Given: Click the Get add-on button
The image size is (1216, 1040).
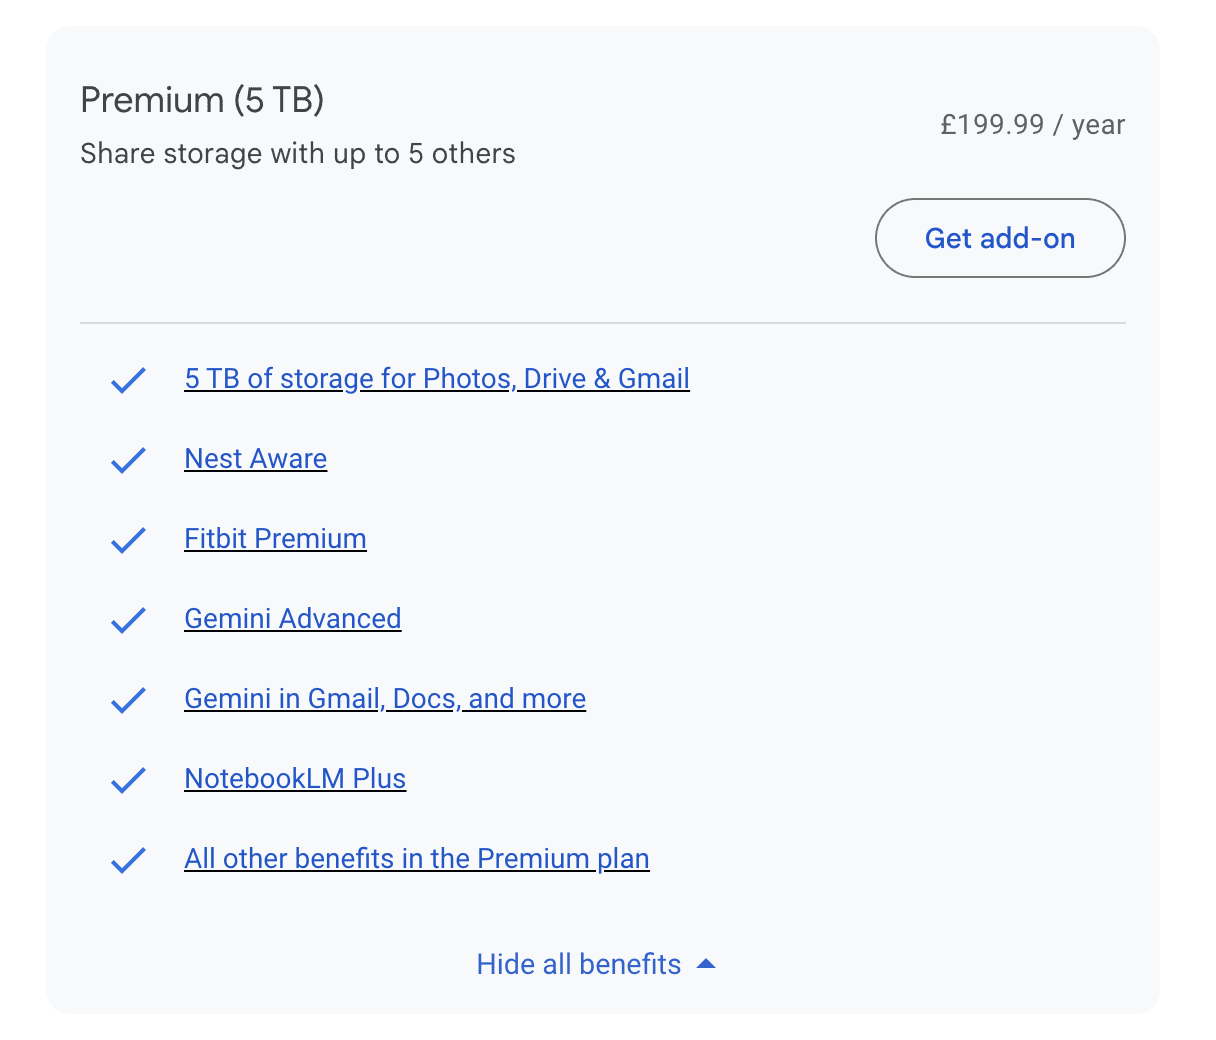Looking at the screenshot, I should 999,238.
